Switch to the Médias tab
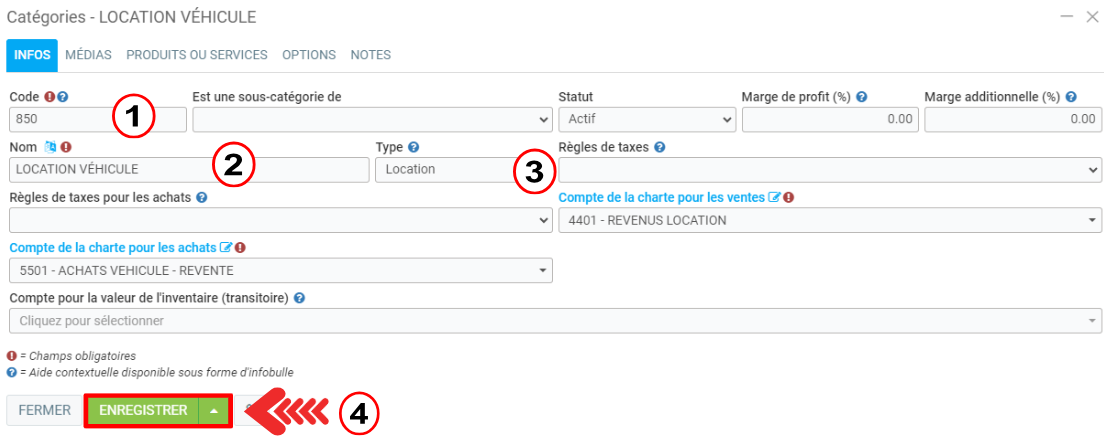1104x436 pixels. tap(88, 55)
